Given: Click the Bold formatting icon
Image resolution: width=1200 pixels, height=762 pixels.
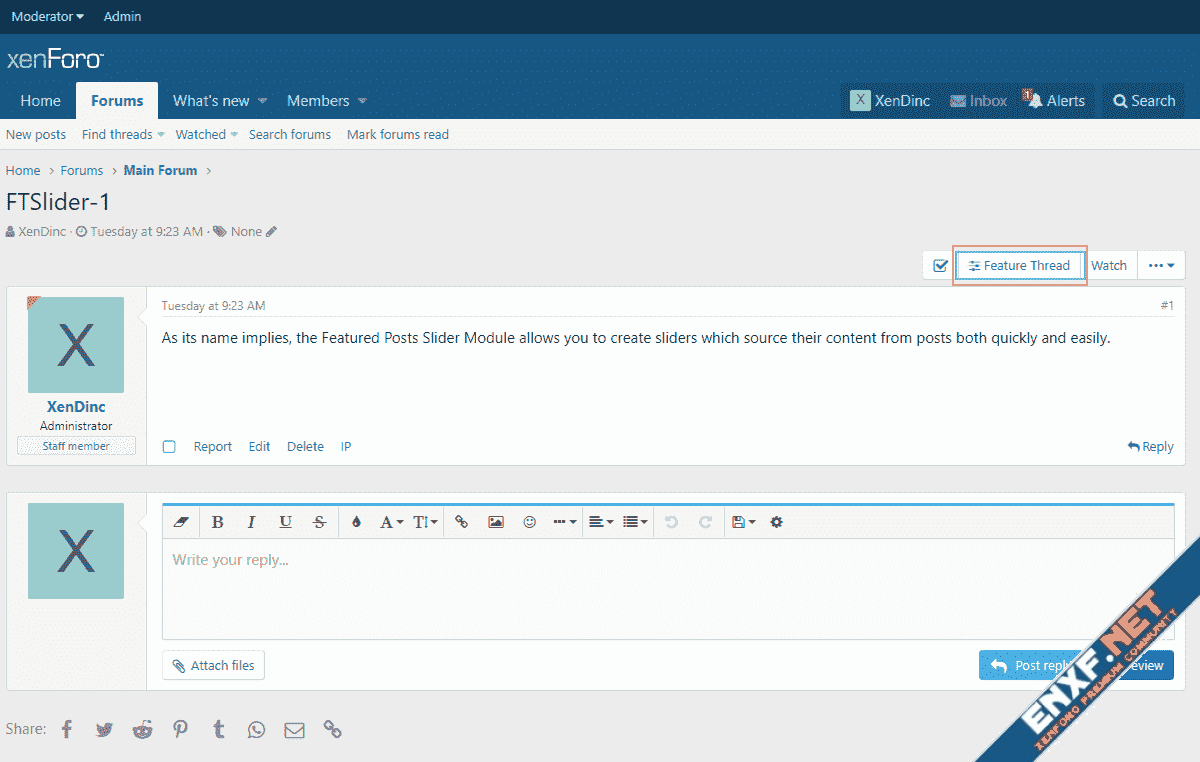Looking at the screenshot, I should tap(217, 522).
